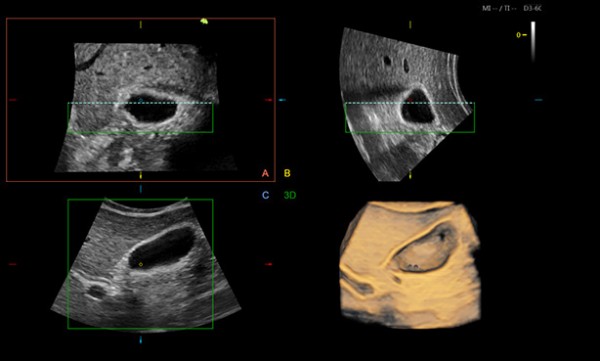The height and width of the screenshot is (361, 600).
Task: Click the red center point in plane B
Action: pyautogui.click(x=410, y=100)
